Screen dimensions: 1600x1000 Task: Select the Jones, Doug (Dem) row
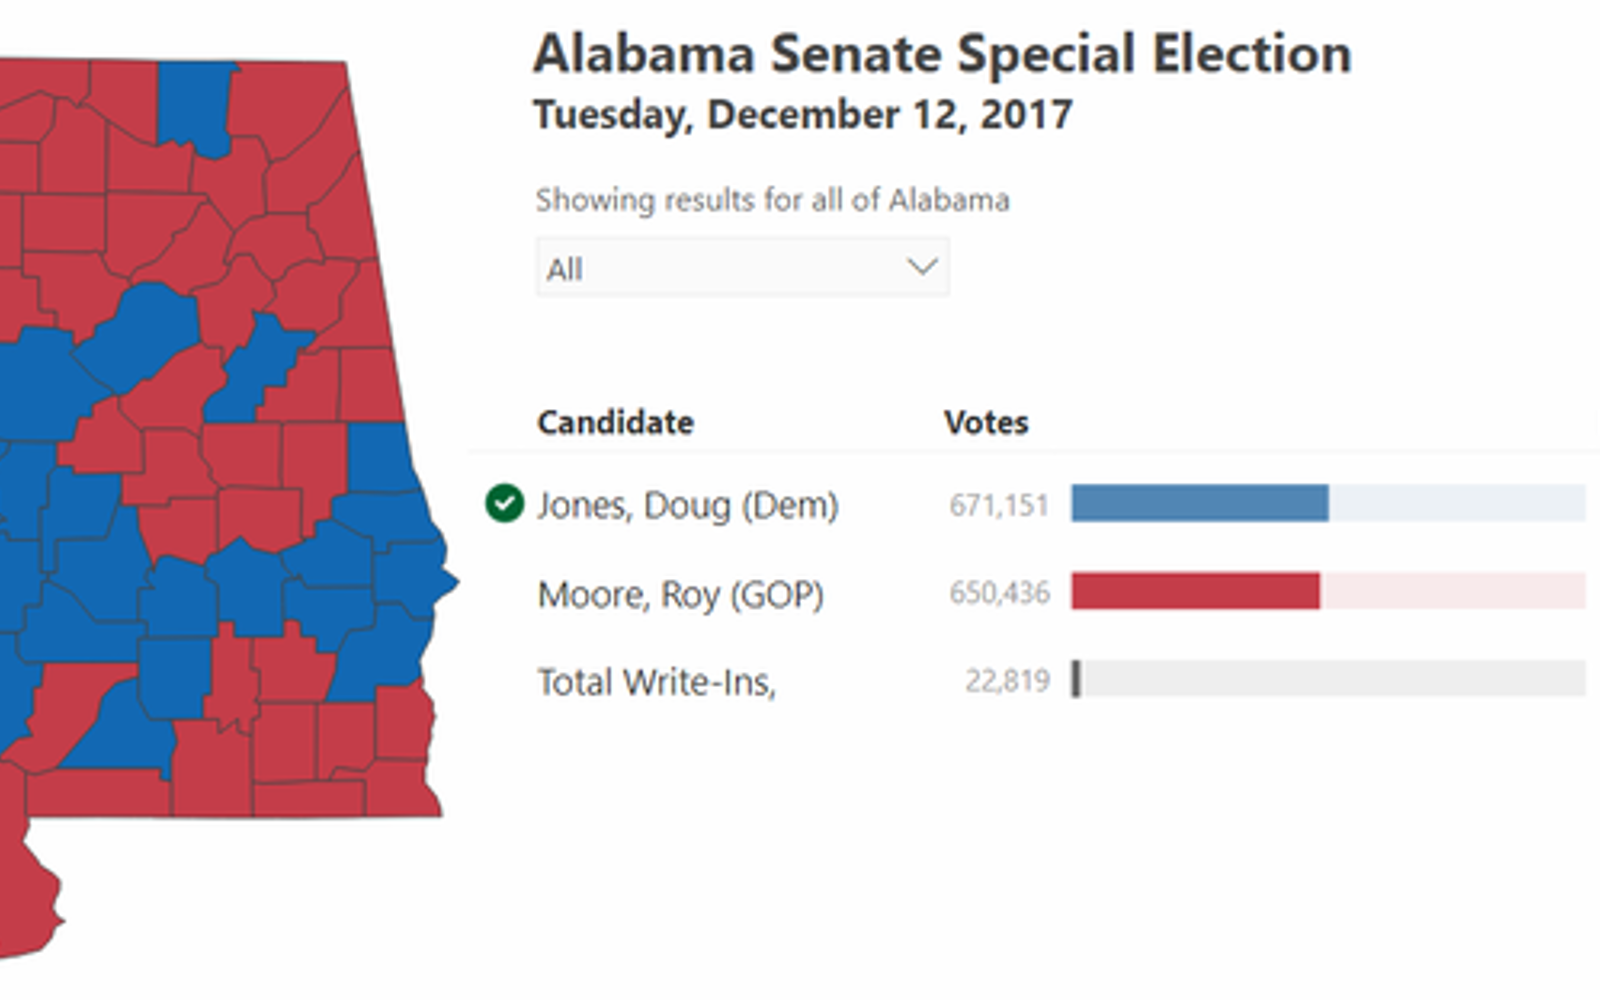(688, 504)
